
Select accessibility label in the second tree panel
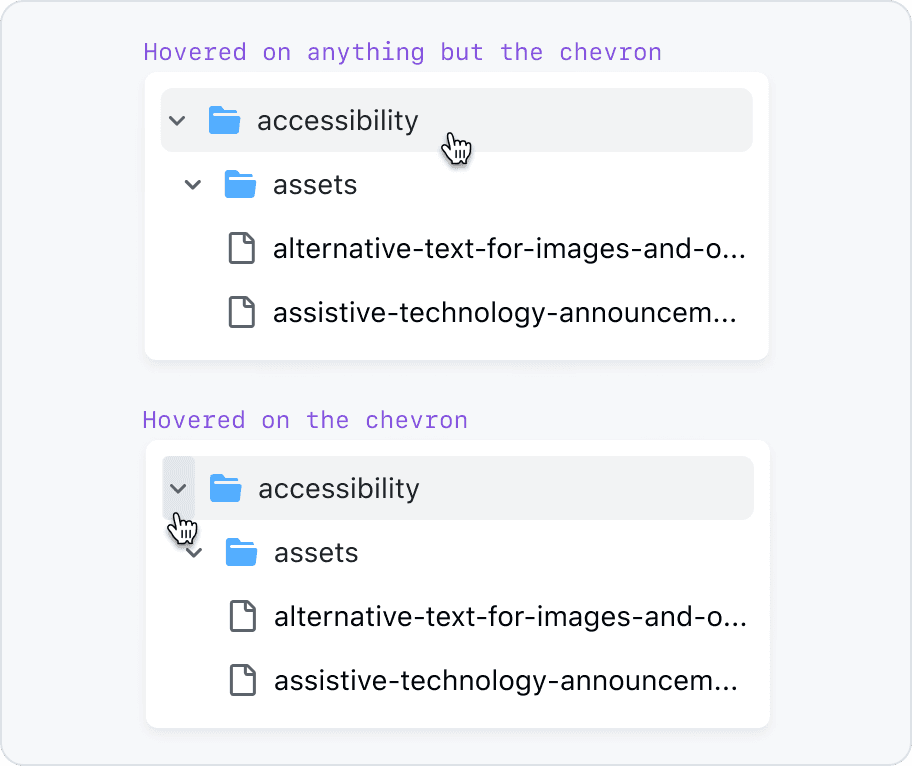(338, 489)
